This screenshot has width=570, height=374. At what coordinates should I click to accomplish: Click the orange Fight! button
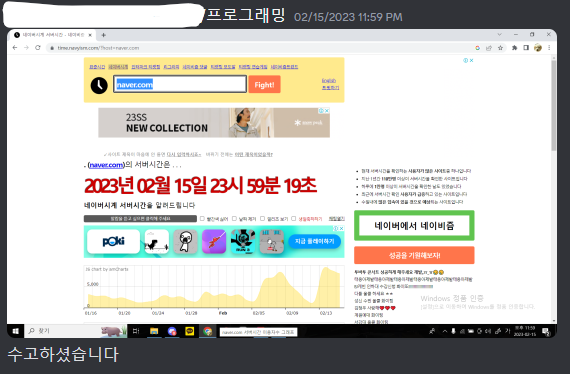click(x=264, y=84)
